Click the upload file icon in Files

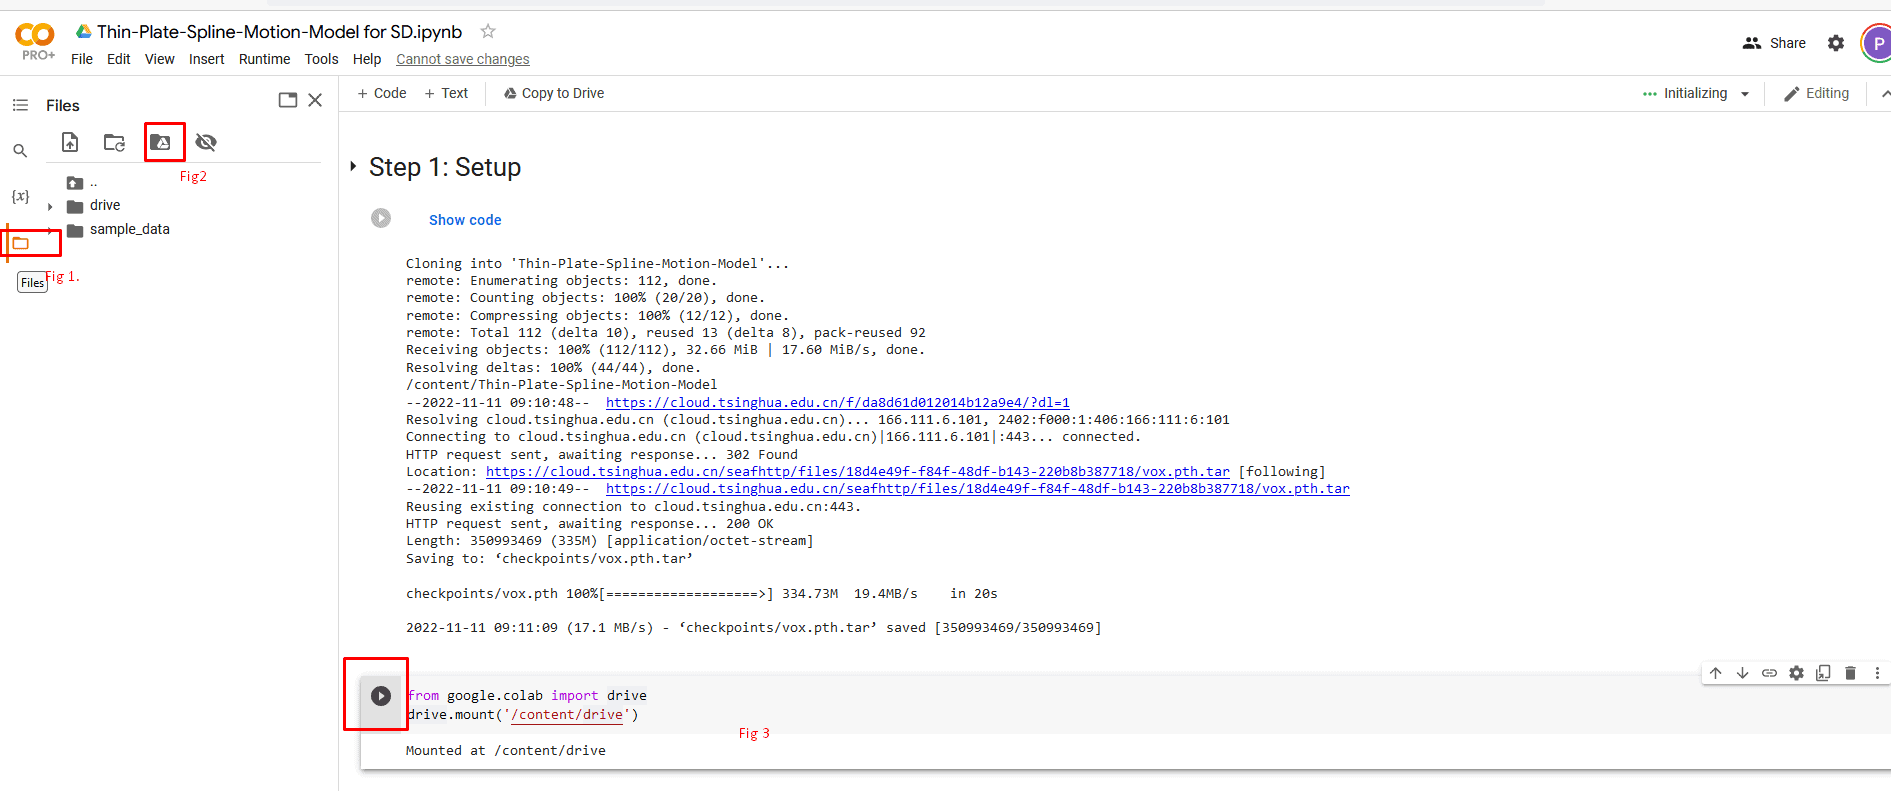click(x=70, y=142)
